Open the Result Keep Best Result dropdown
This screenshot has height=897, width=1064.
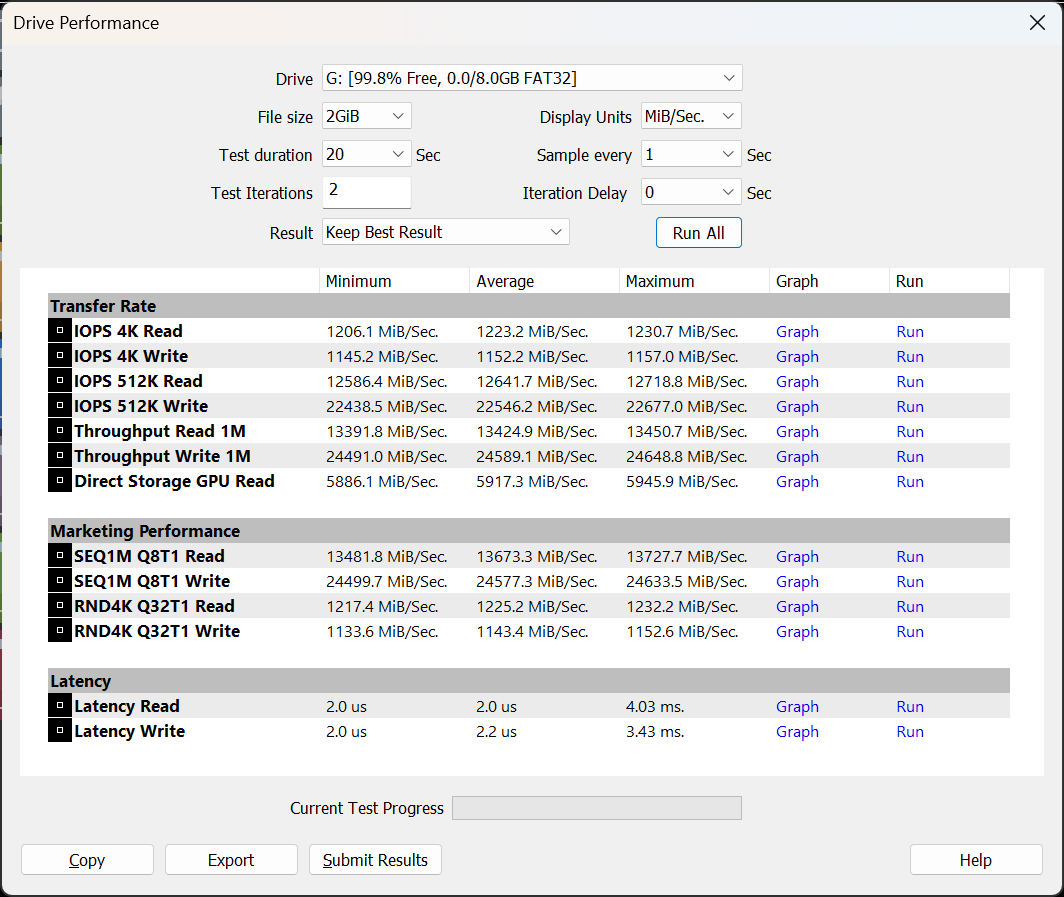coord(446,232)
